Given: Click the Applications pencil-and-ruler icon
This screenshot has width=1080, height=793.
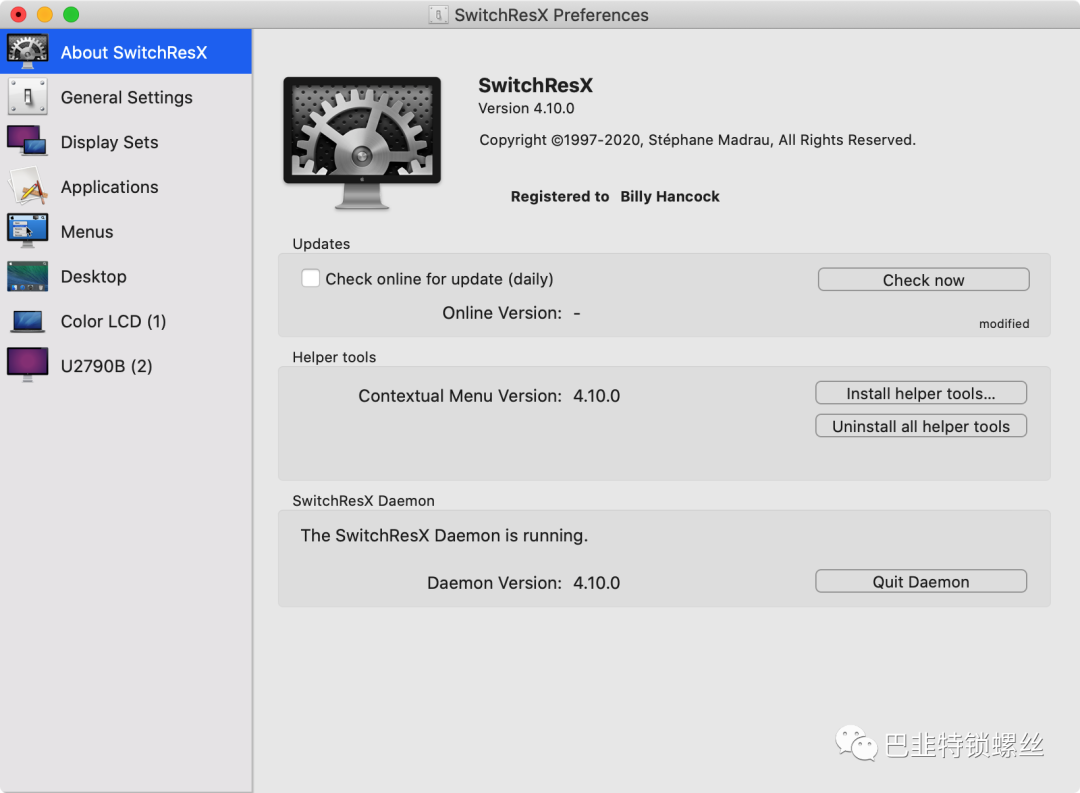Looking at the screenshot, I should 28,186.
